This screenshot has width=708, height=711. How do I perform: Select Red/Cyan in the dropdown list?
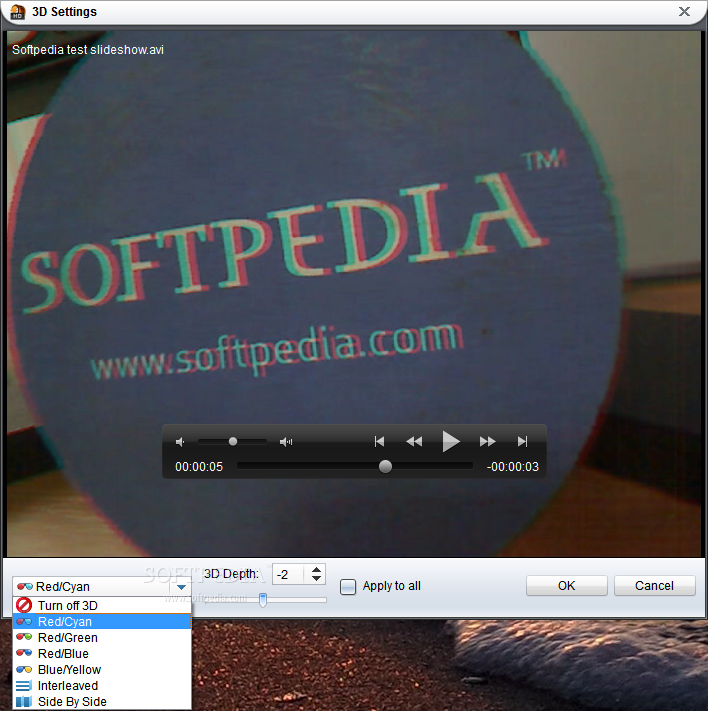(102, 621)
